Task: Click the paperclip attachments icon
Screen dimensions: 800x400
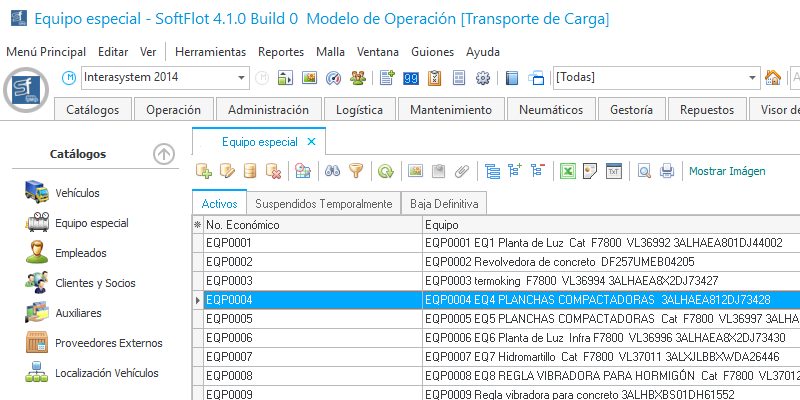Action: 461,171
